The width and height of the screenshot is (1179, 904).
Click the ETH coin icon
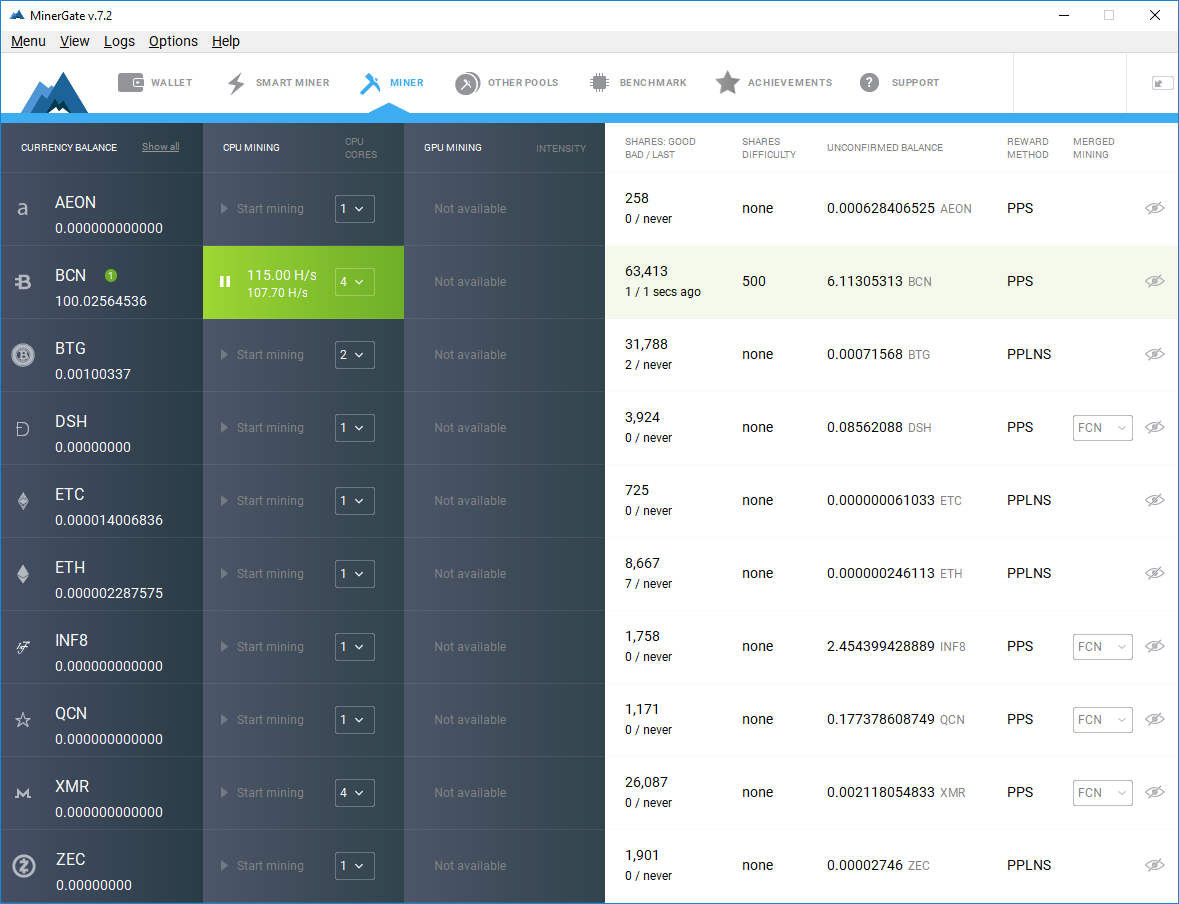coord(23,574)
